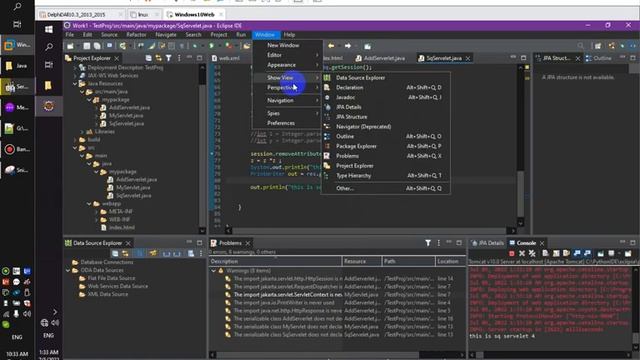Click Remove Launch X icon in Console
Screen dimensions: 640x360
coord(522,253)
